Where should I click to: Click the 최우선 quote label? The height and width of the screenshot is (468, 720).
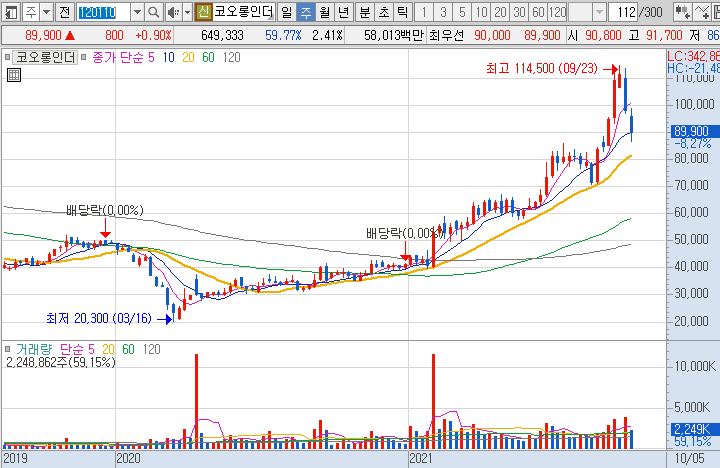tap(446, 35)
